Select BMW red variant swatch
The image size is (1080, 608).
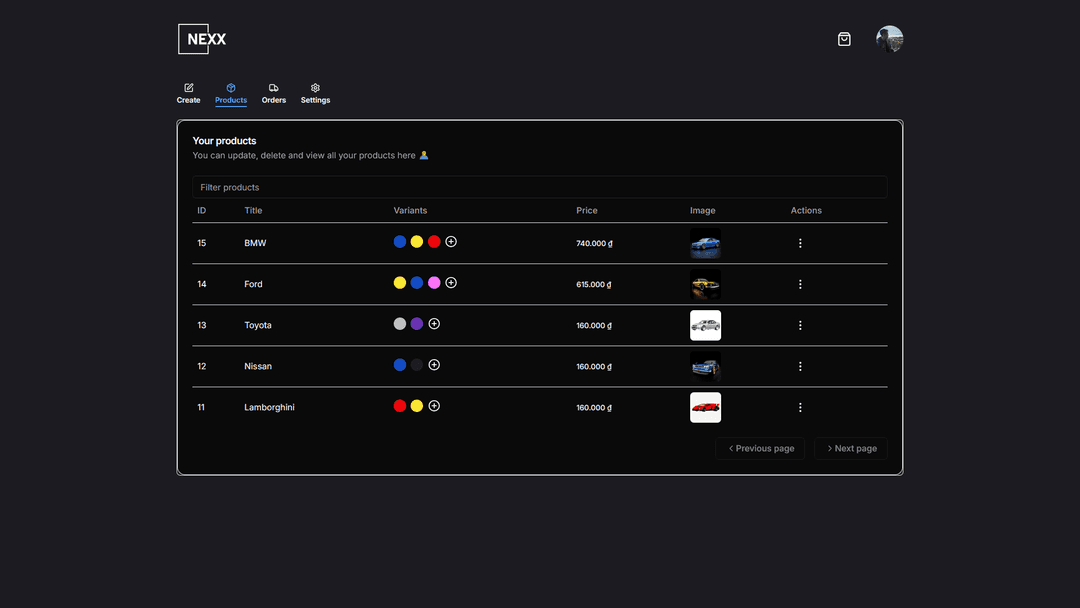(434, 242)
